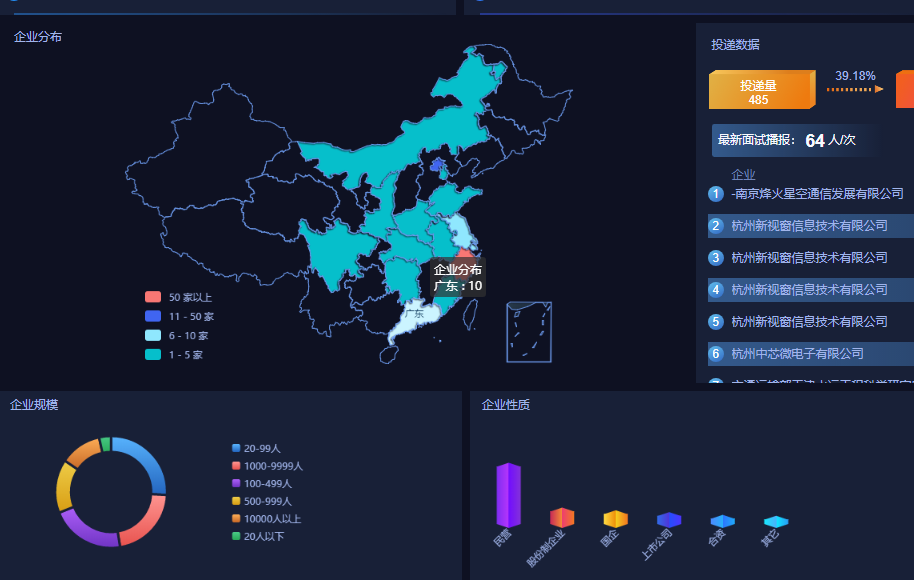Image resolution: width=914 pixels, height=580 pixels.
Task: Click the number 5 rank badge
Action: click(x=716, y=322)
